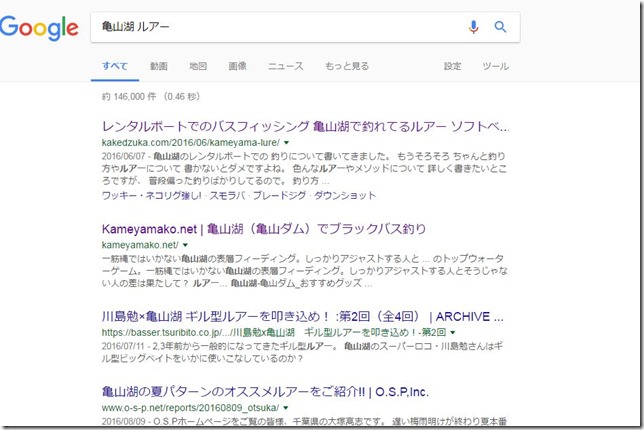This screenshot has height=430, width=644.
Task: Open the Kameyamako.net result title
Action: 264,229
